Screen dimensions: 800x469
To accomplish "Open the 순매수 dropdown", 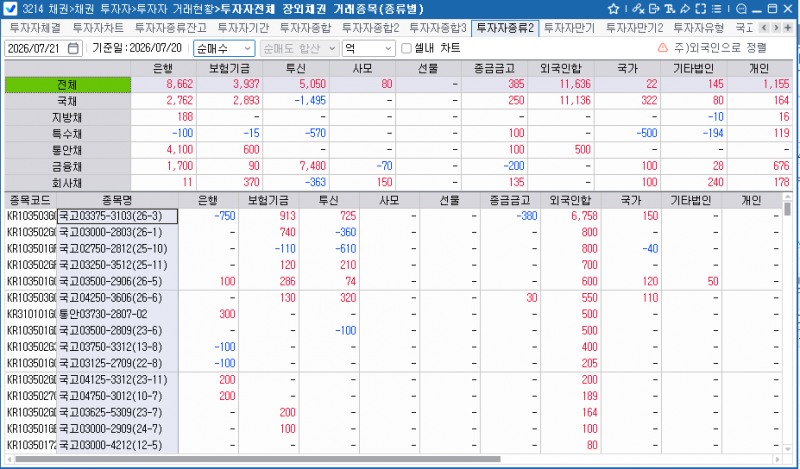I will (224, 48).
